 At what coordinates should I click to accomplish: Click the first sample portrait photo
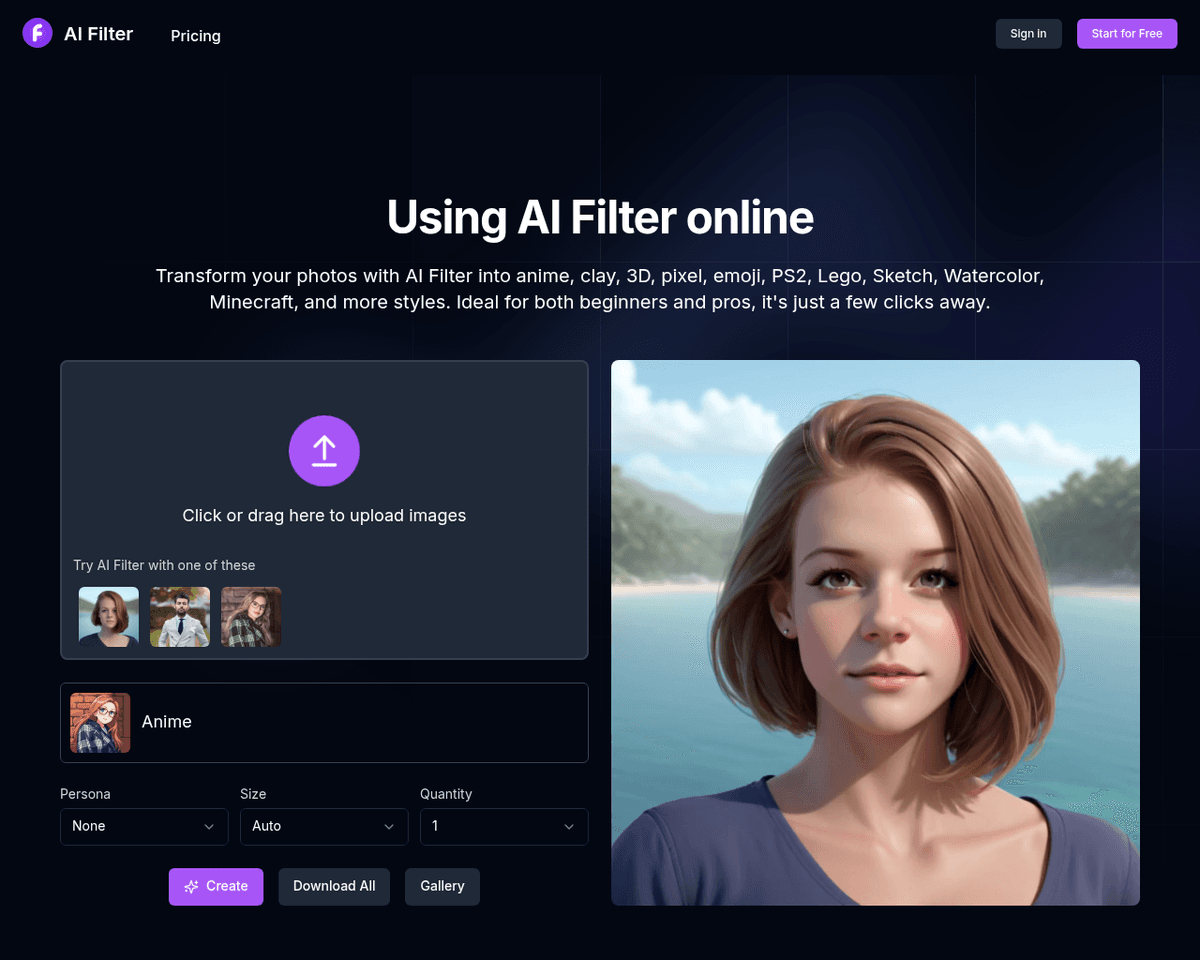[108, 616]
